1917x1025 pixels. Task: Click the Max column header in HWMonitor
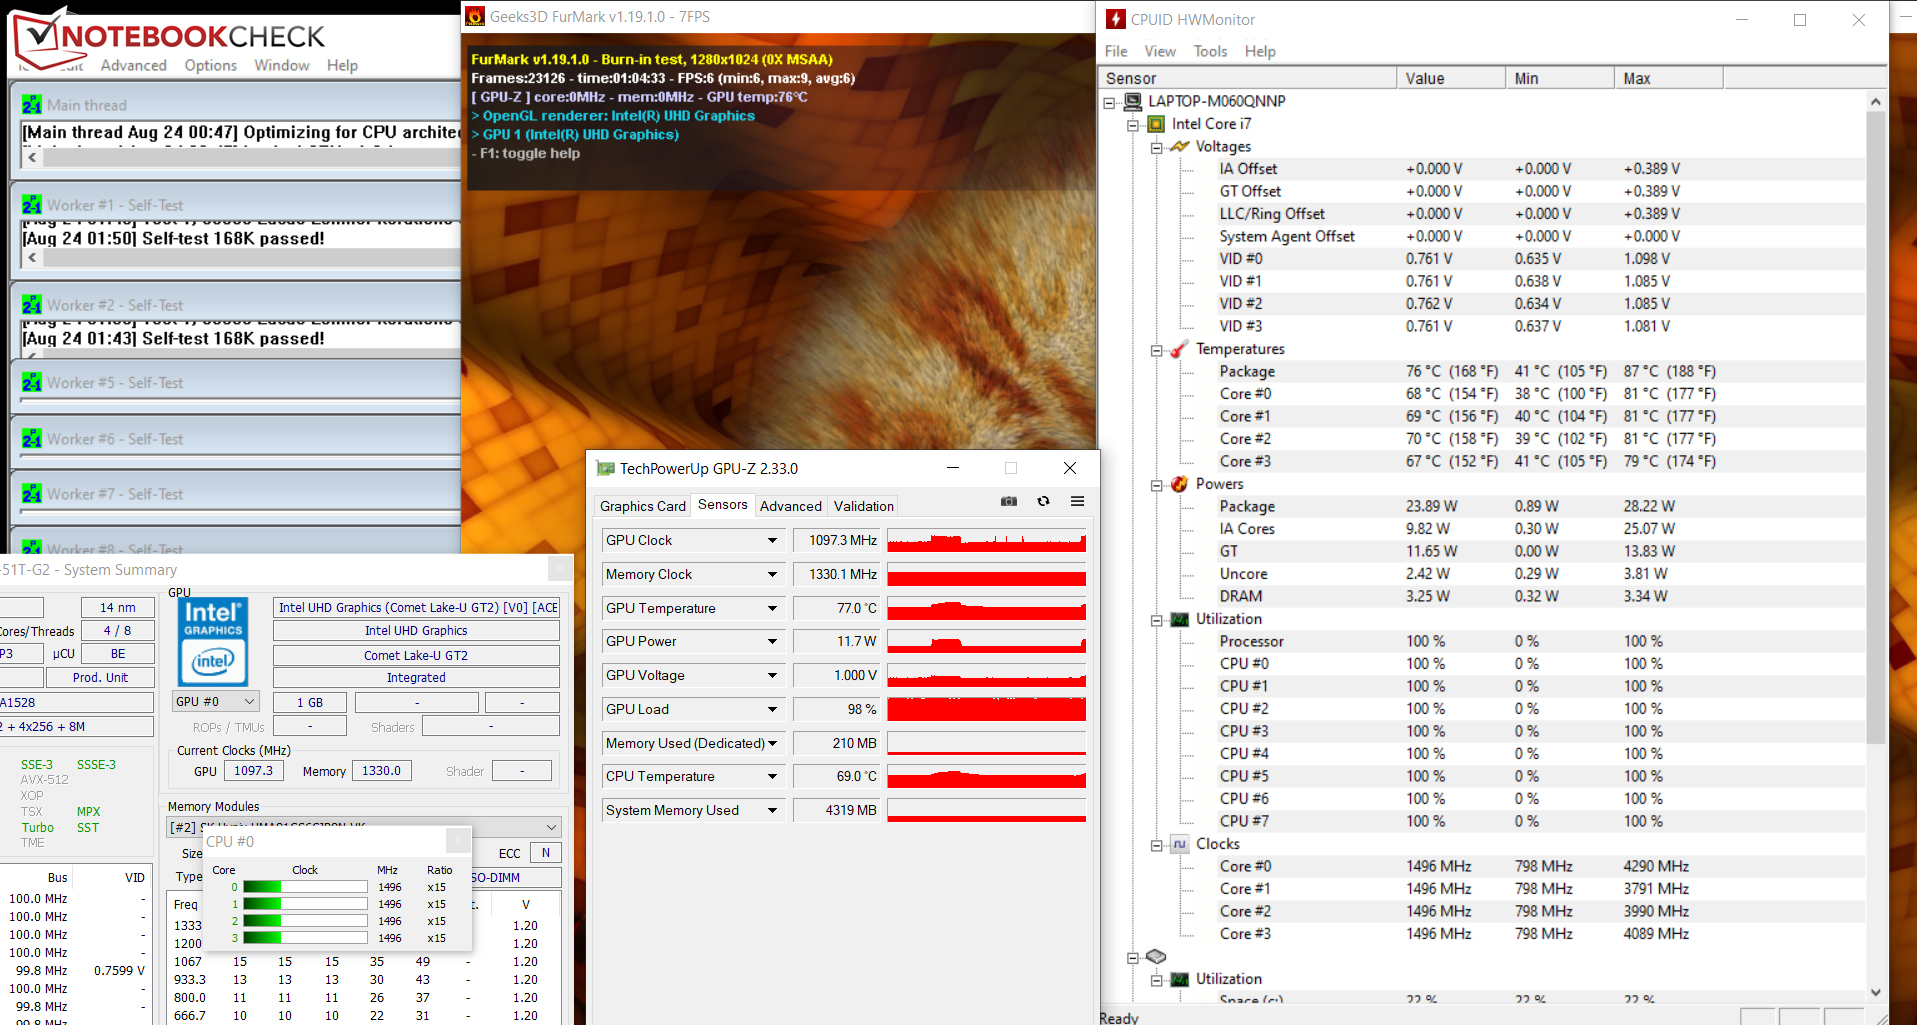[x=1669, y=78]
